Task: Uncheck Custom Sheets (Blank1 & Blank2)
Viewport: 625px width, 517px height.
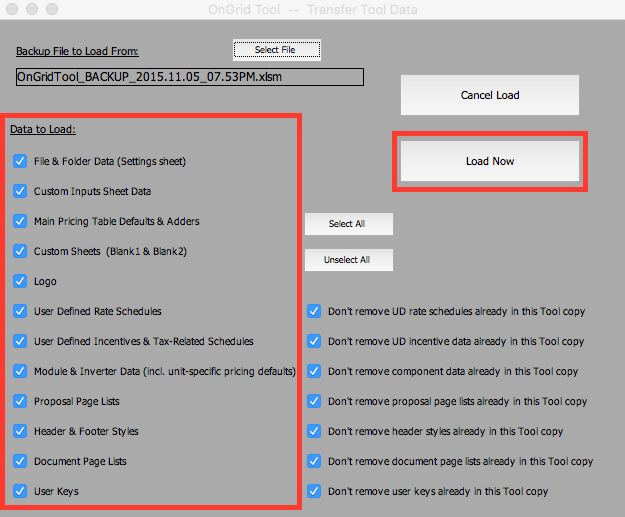Action: pos(21,251)
